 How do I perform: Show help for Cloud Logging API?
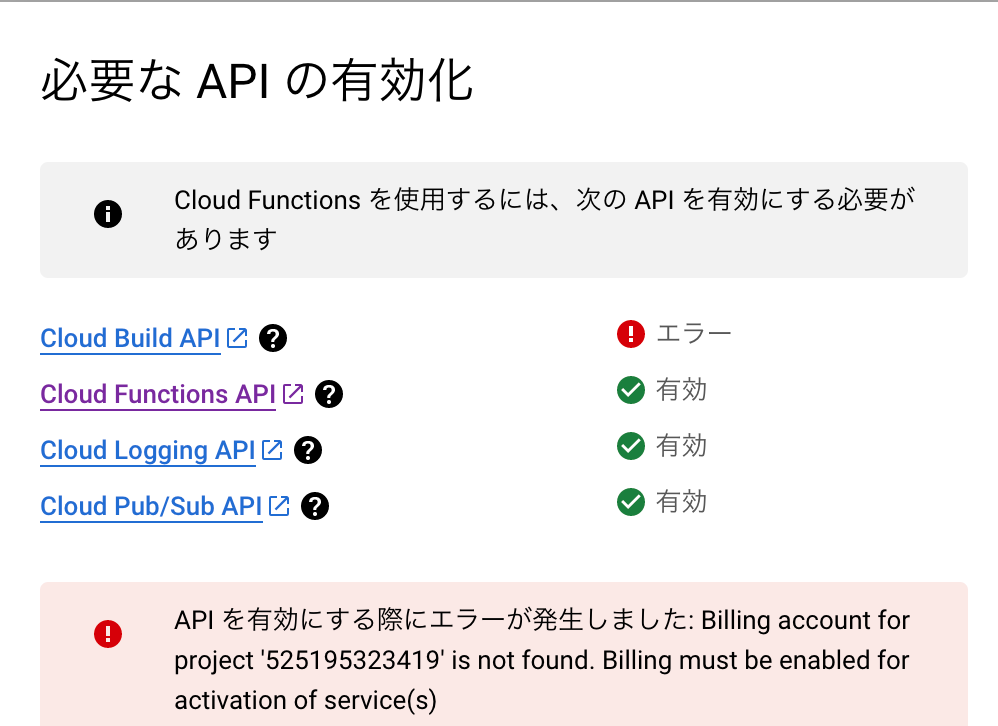point(308,451)
